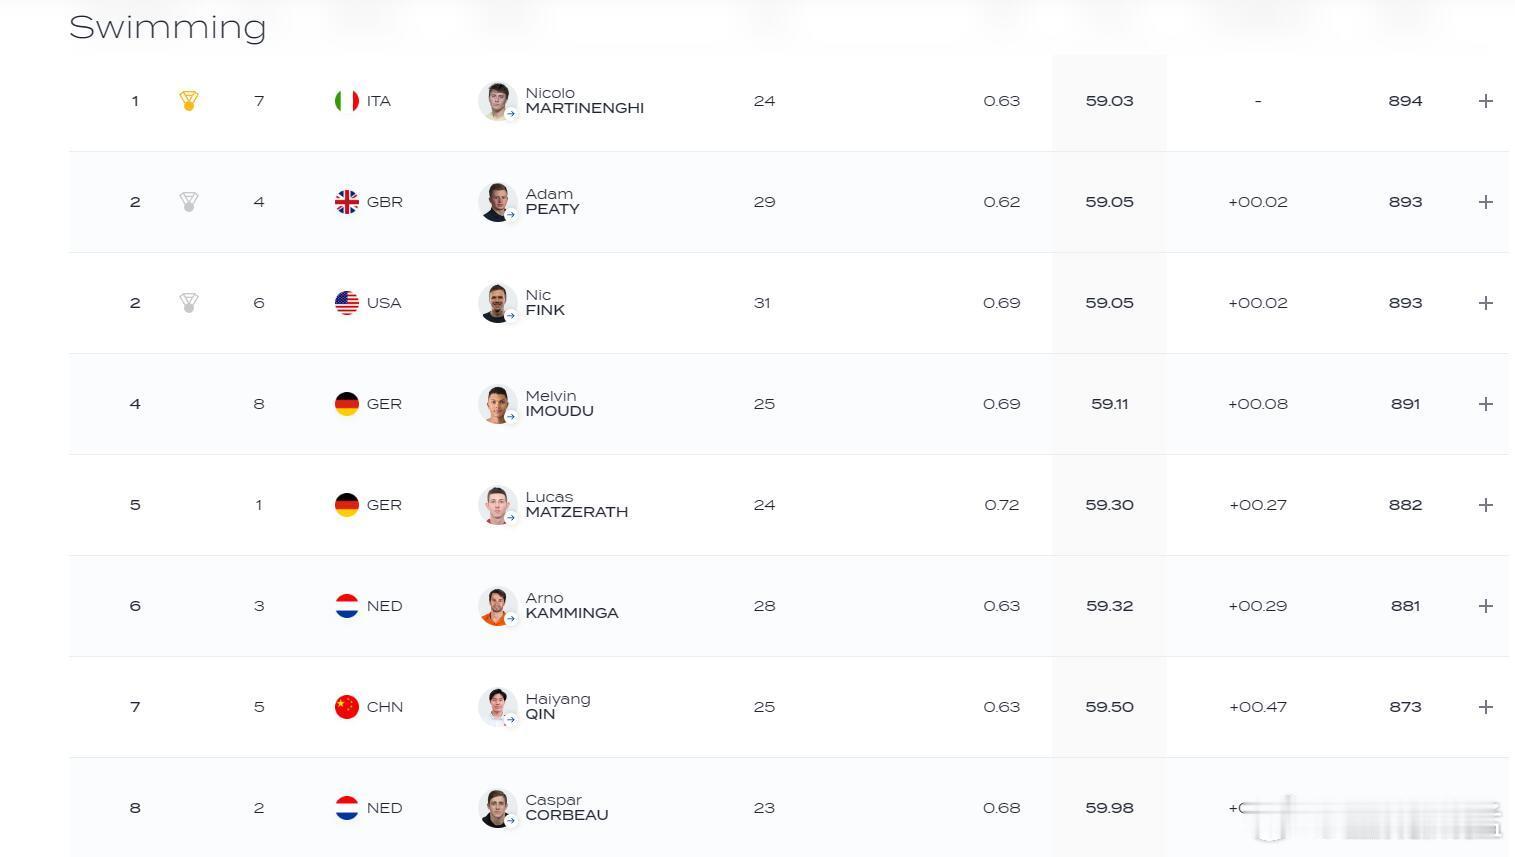Click the silver medal icon beside Nic Fink
Screen dimensions: 1515x857
[x=188, y=303]
